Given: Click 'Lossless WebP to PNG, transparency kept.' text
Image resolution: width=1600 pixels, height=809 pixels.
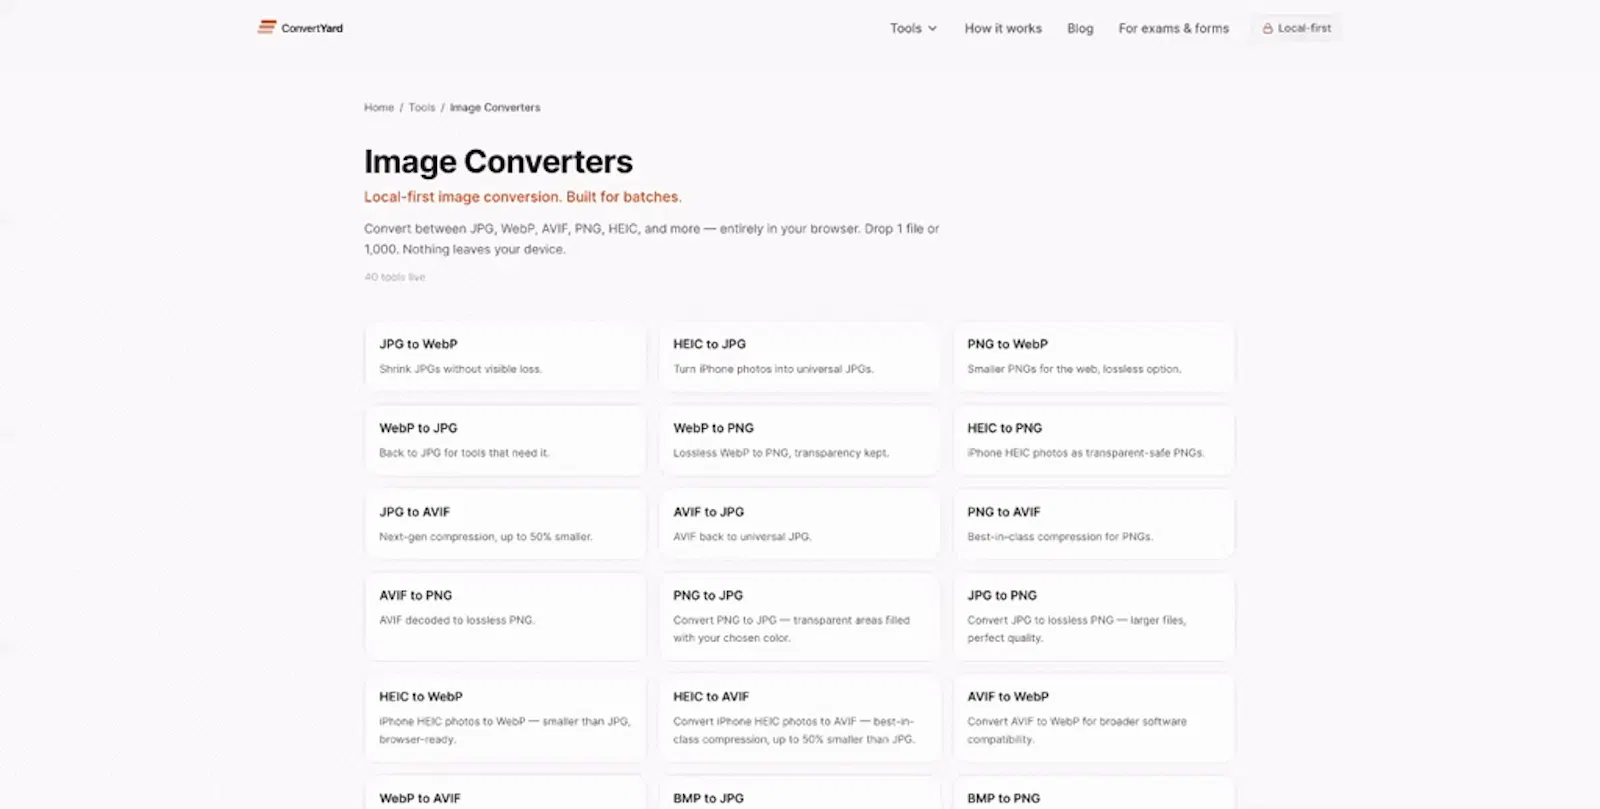Looking at the screenshot, I should click(781, 453).
